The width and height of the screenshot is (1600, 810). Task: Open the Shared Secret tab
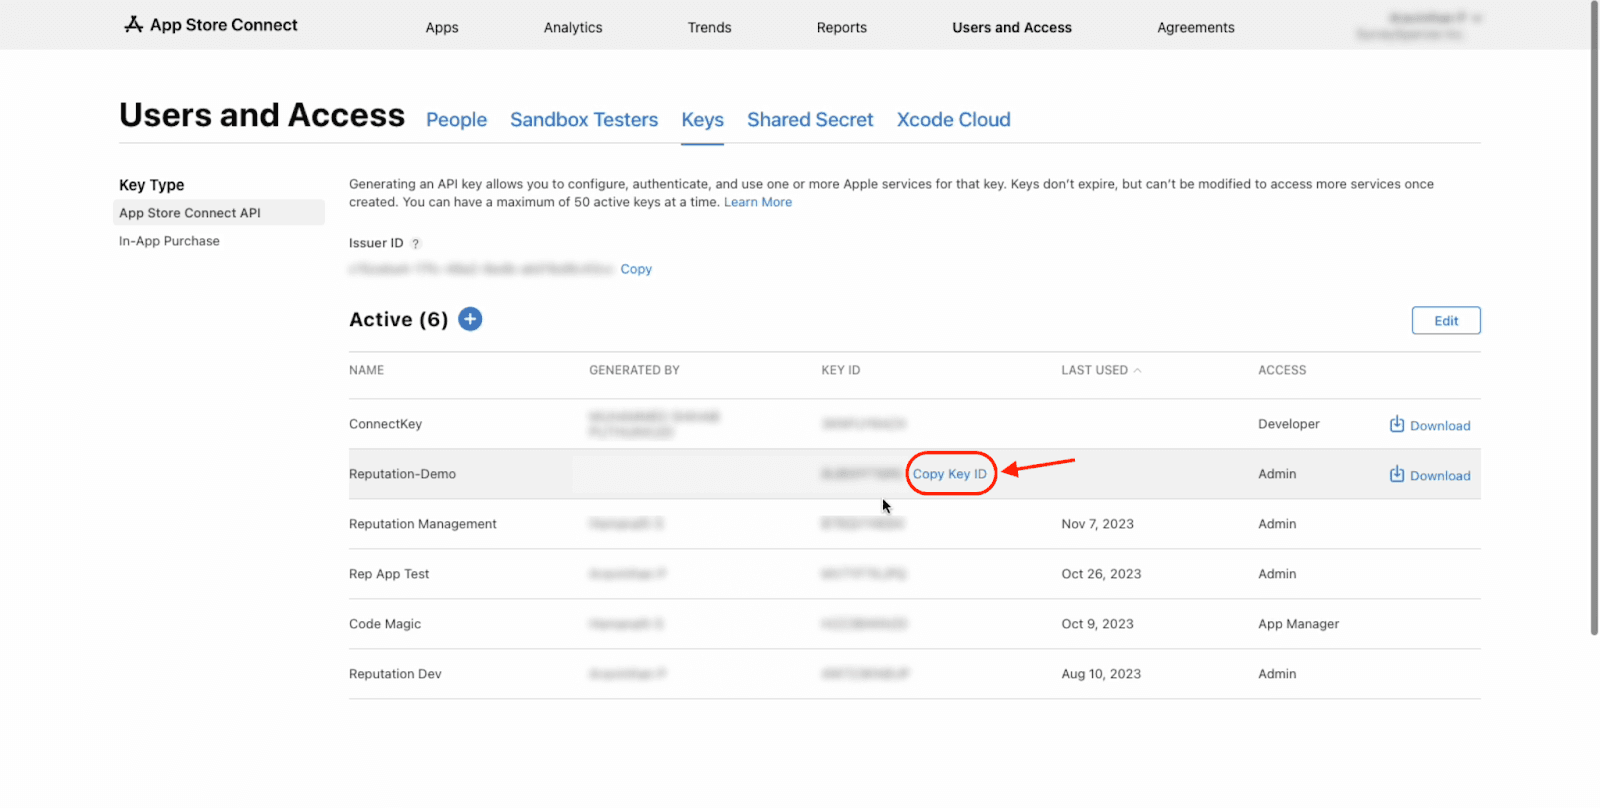[x=810, y=120]
